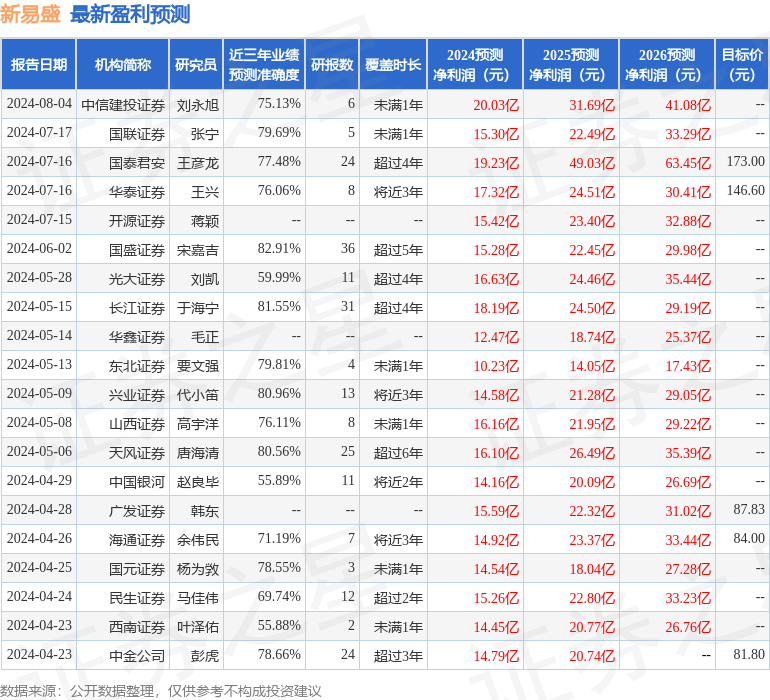This screenshot has width=770, height=700.
Task: Click the accuracy value 82.91%
Action: [x=279, y=248]
